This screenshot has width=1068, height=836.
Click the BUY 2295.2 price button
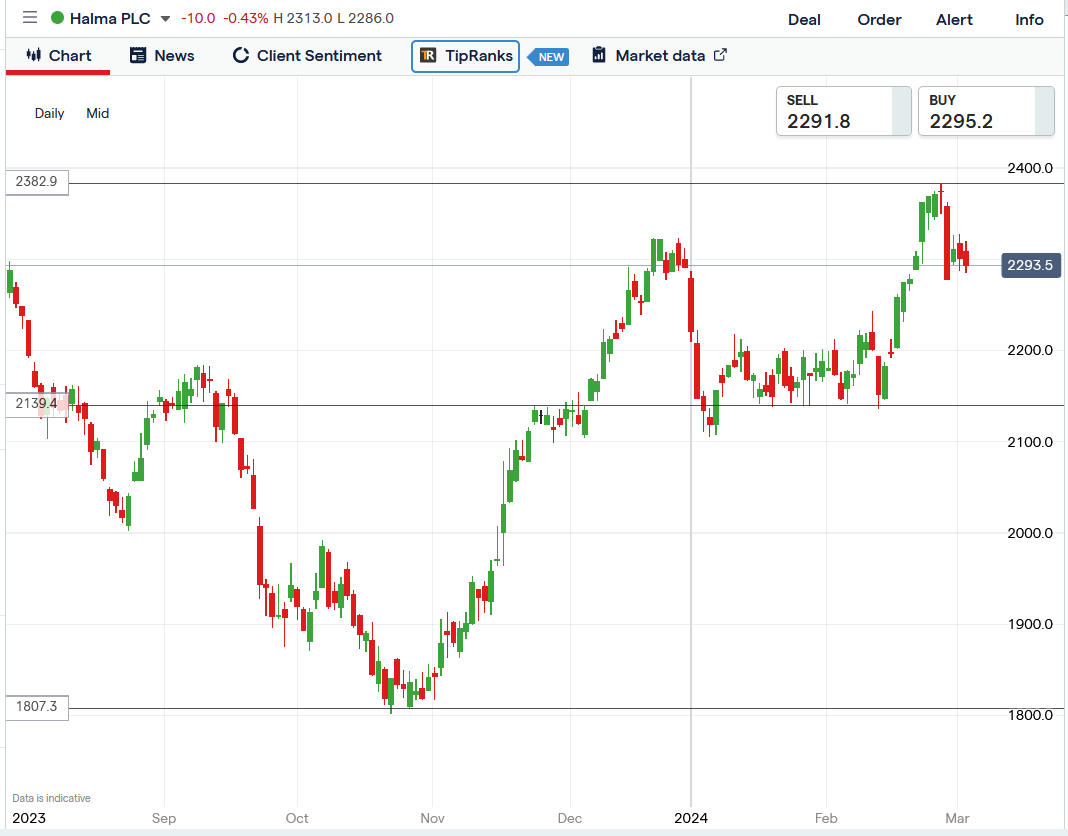[986, 111]
